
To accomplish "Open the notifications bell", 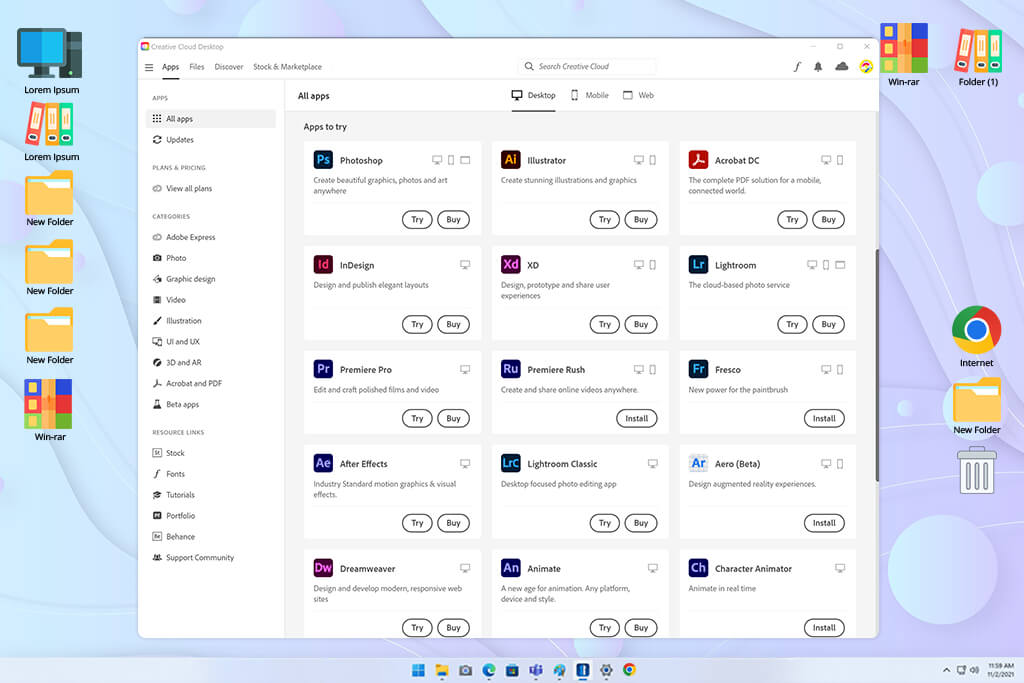I will coord(818,67).
